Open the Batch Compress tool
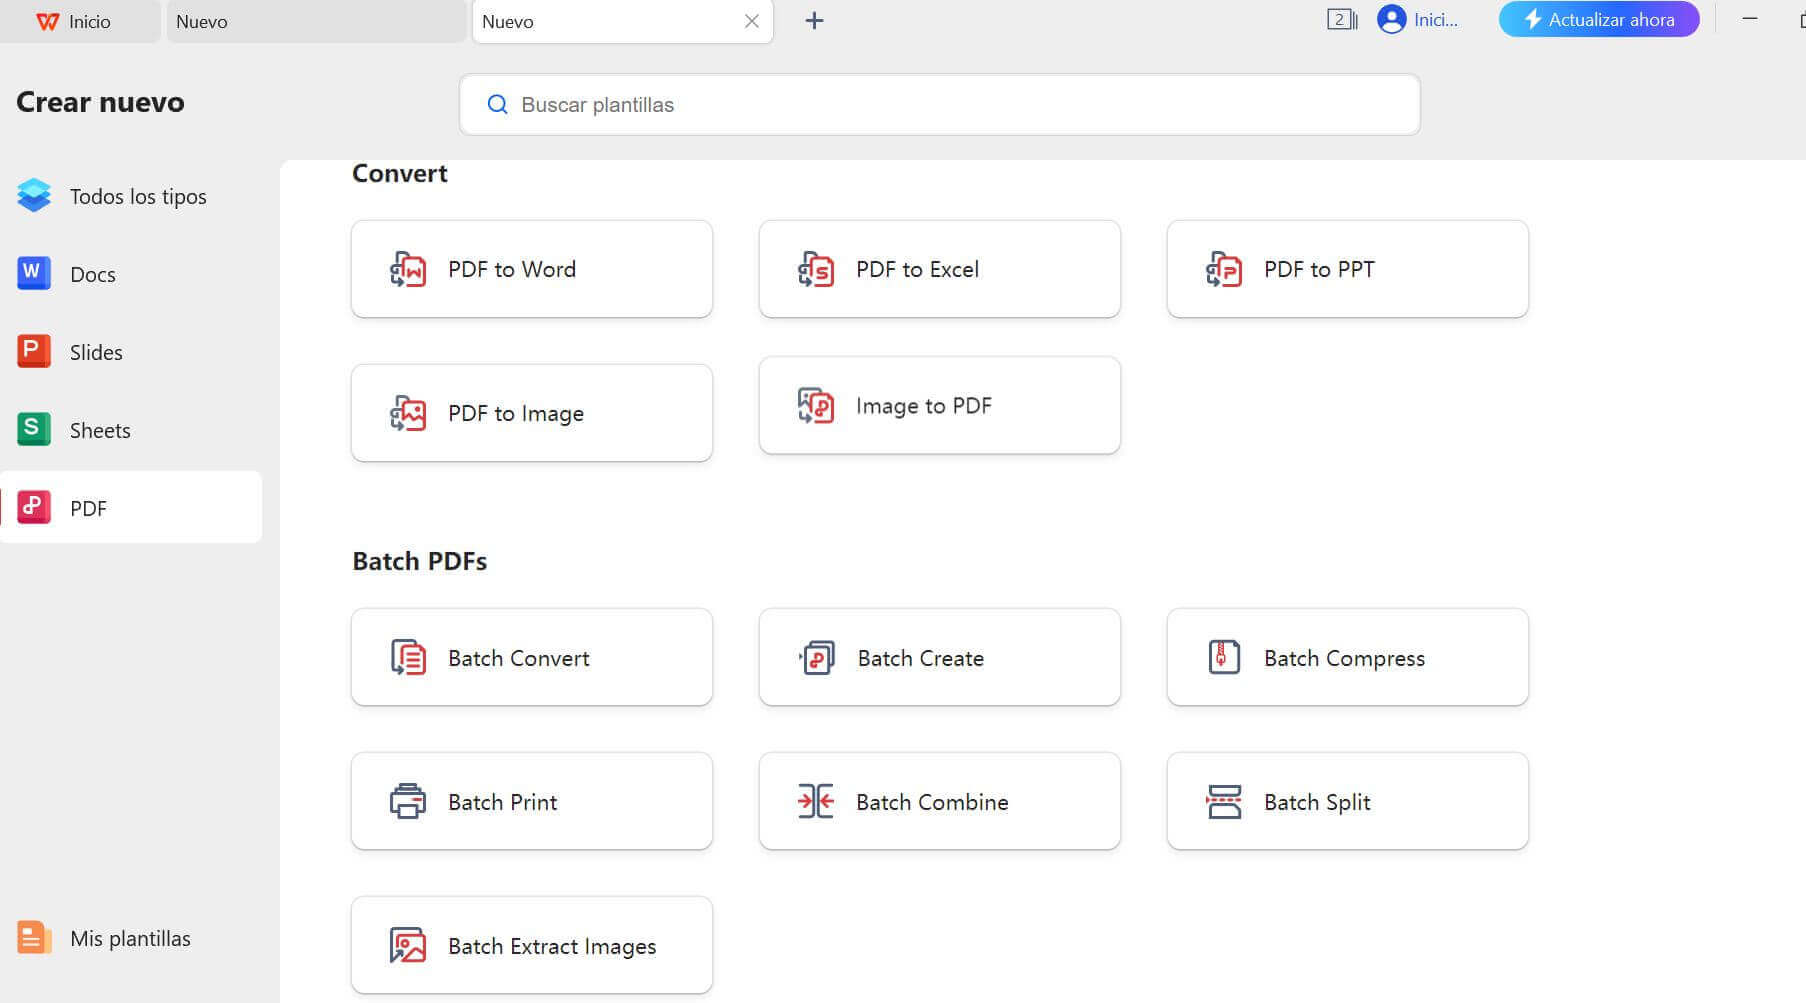 coord(1347,657)
